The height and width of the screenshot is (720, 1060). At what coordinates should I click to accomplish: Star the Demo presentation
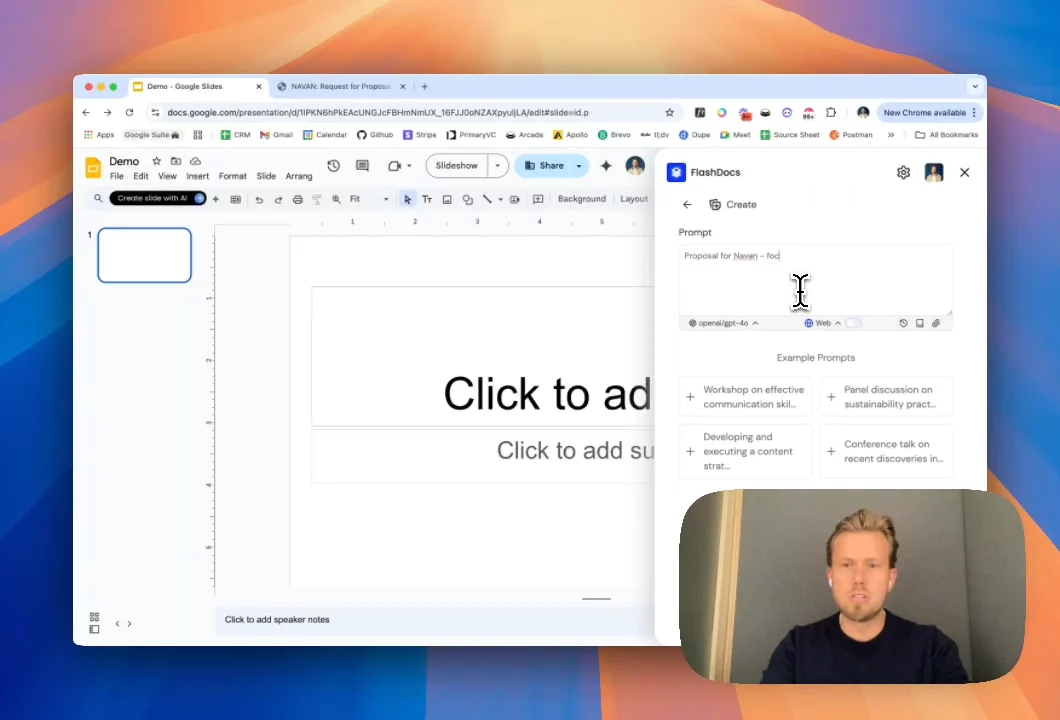156,161
